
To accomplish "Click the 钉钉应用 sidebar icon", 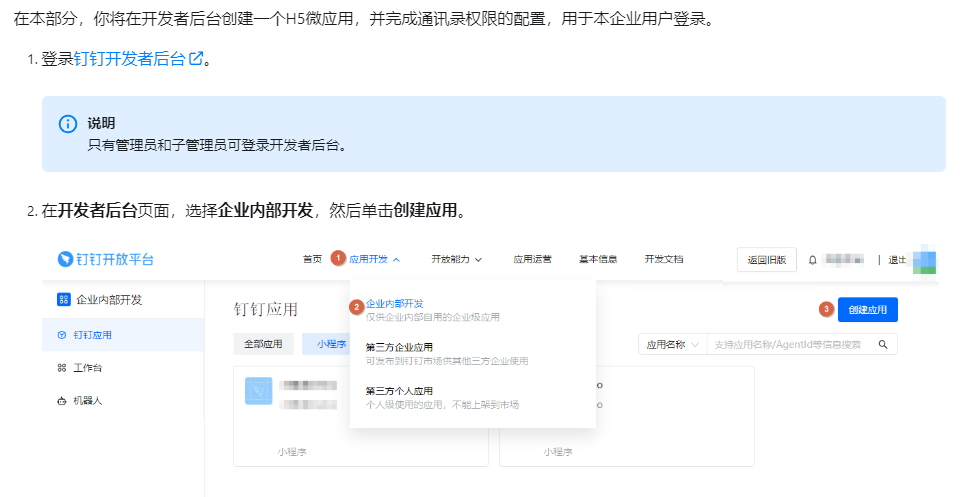I will [x=62, y=335].
